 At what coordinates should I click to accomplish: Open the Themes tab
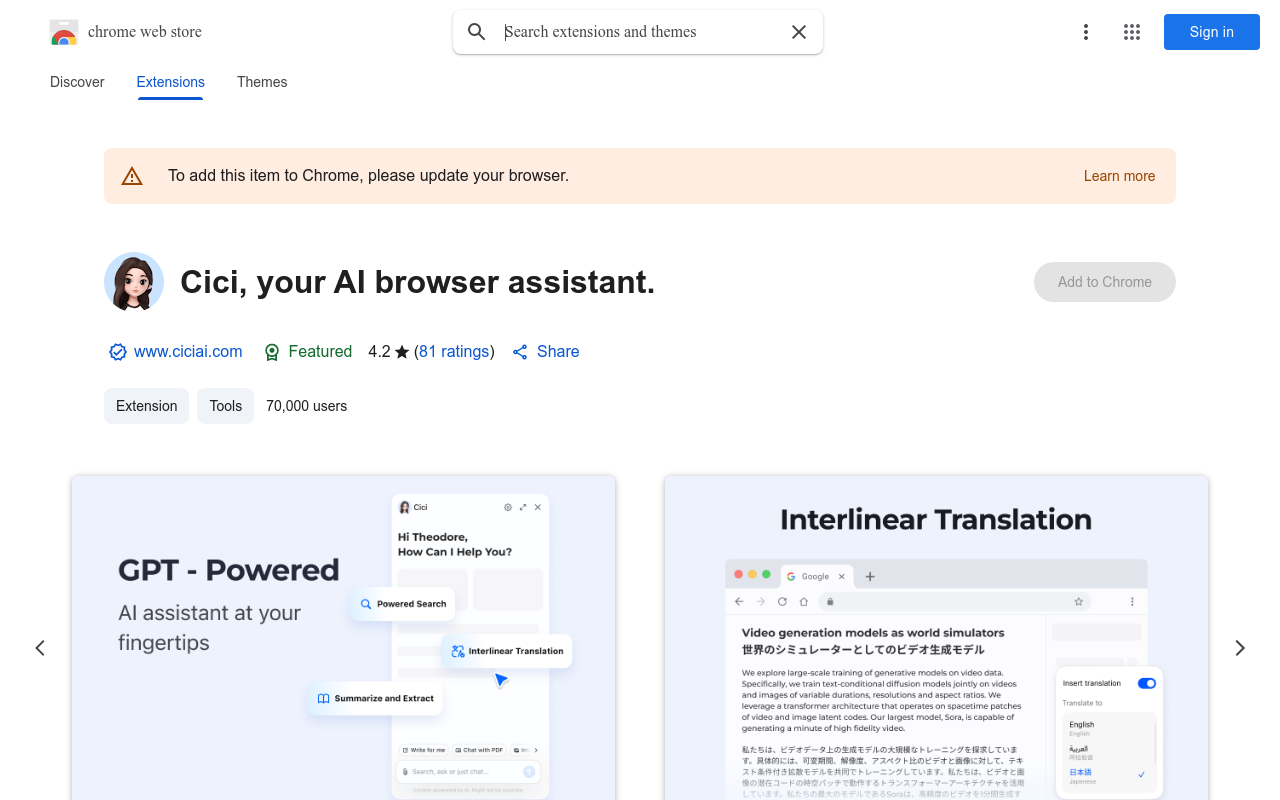[x=262, y=82]
